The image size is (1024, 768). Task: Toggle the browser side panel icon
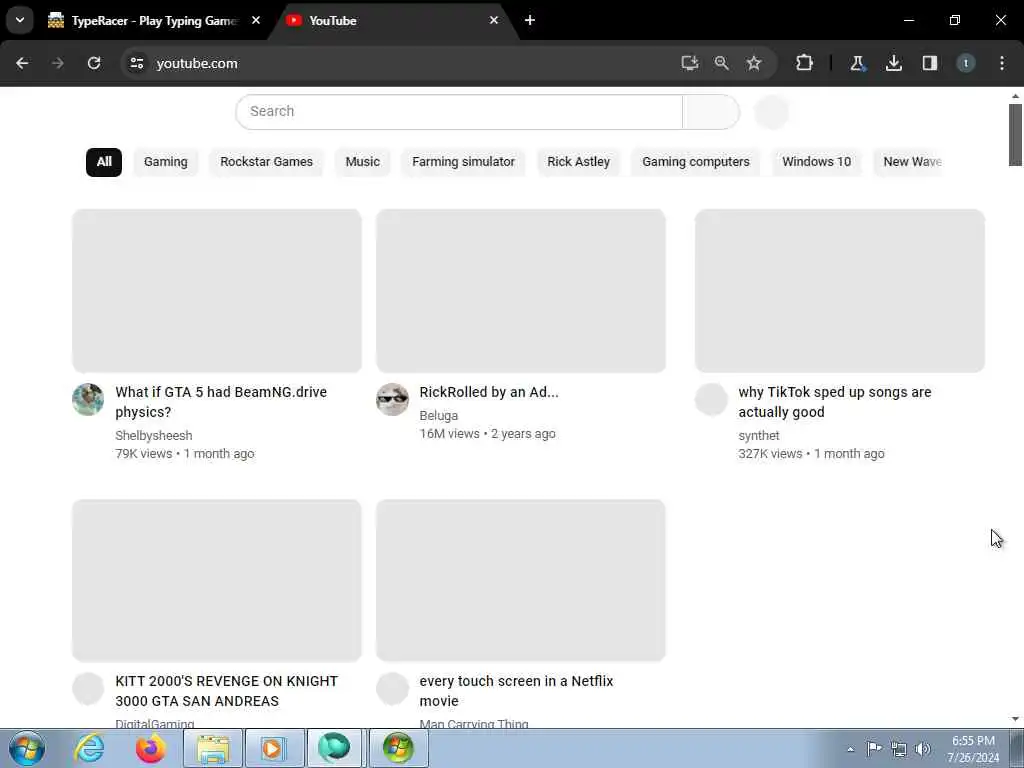click(x=929, y=63)
